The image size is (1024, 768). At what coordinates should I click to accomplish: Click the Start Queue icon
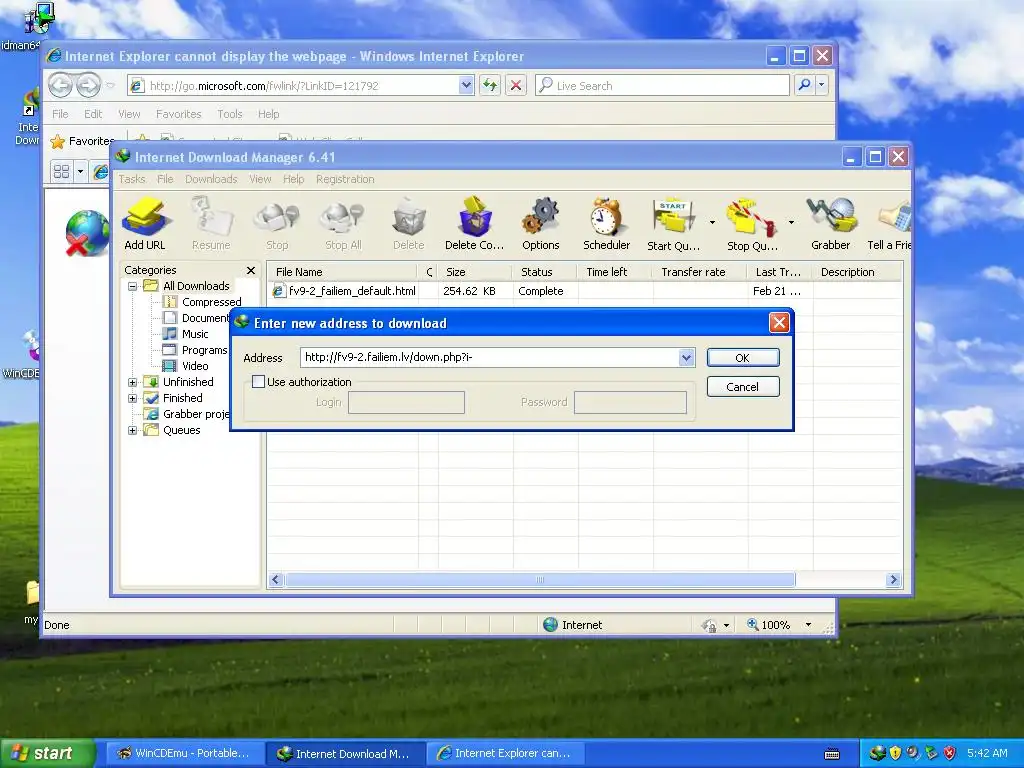click(673, 224)
